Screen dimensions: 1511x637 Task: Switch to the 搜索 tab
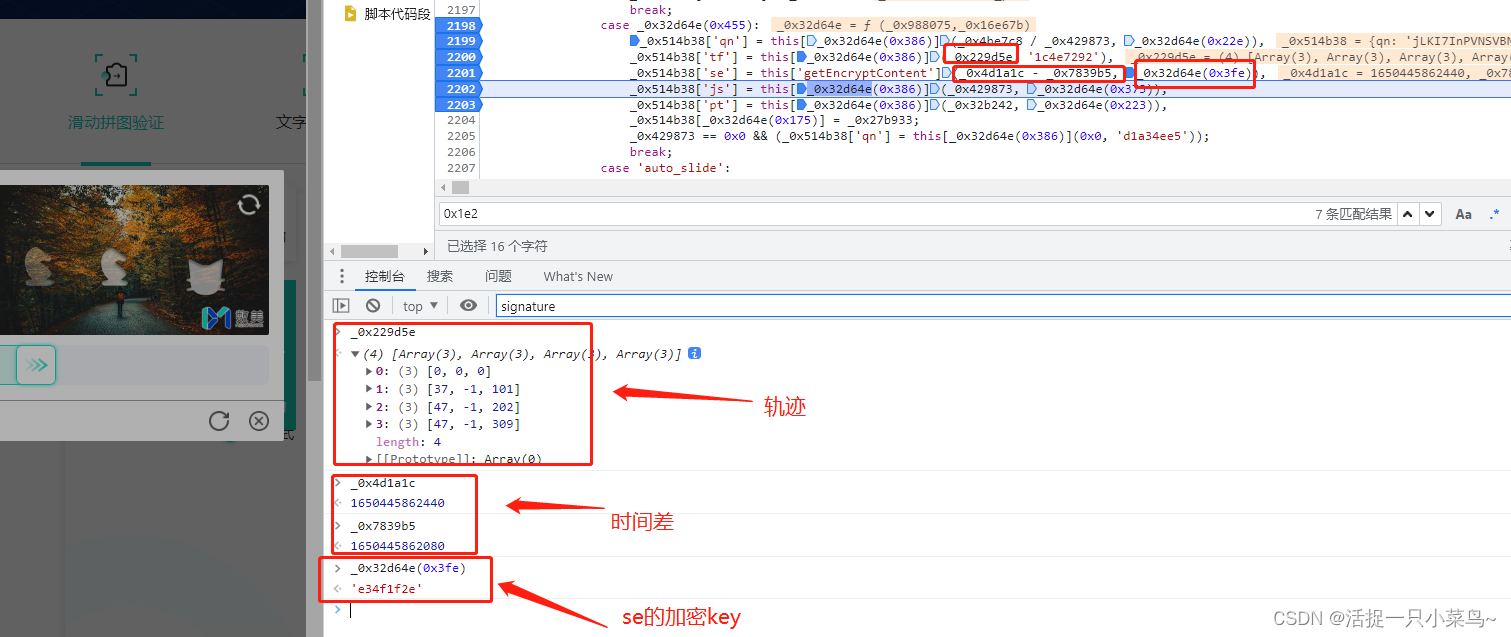coord(440,276)
